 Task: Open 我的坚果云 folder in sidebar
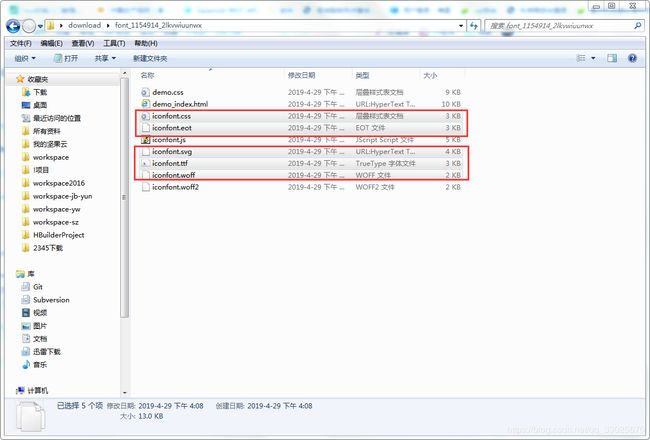(x=50, y=144)
